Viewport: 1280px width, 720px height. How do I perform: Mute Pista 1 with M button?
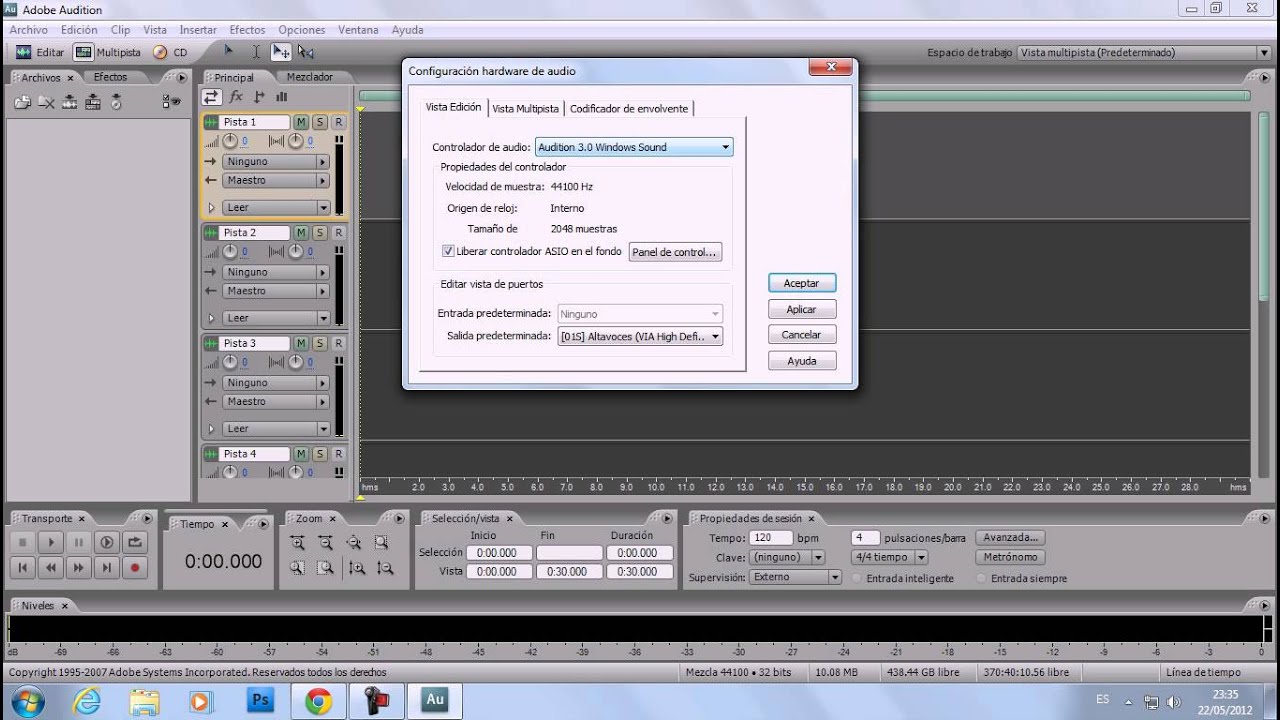coord(301,122)
